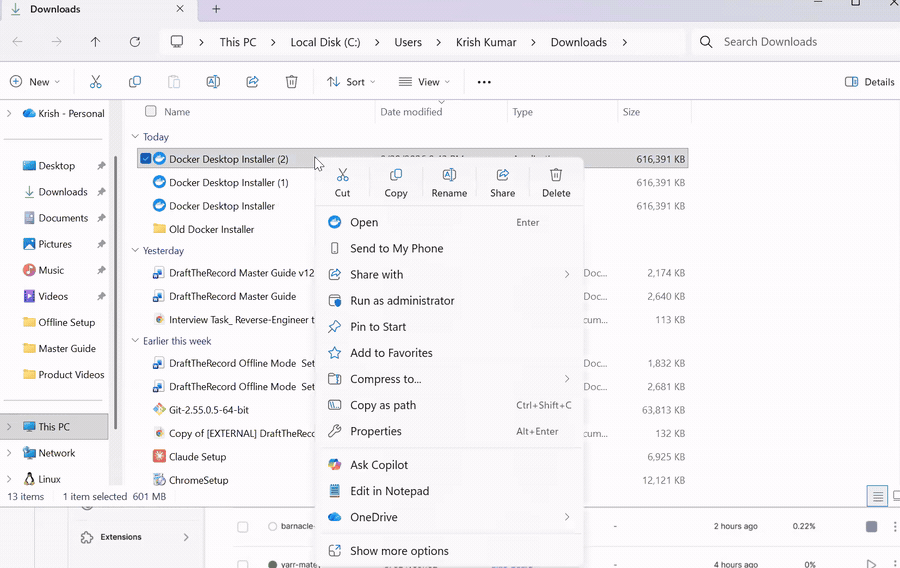Collapse the Today group
The image size is (900, 568).
[x=135, y=137]
